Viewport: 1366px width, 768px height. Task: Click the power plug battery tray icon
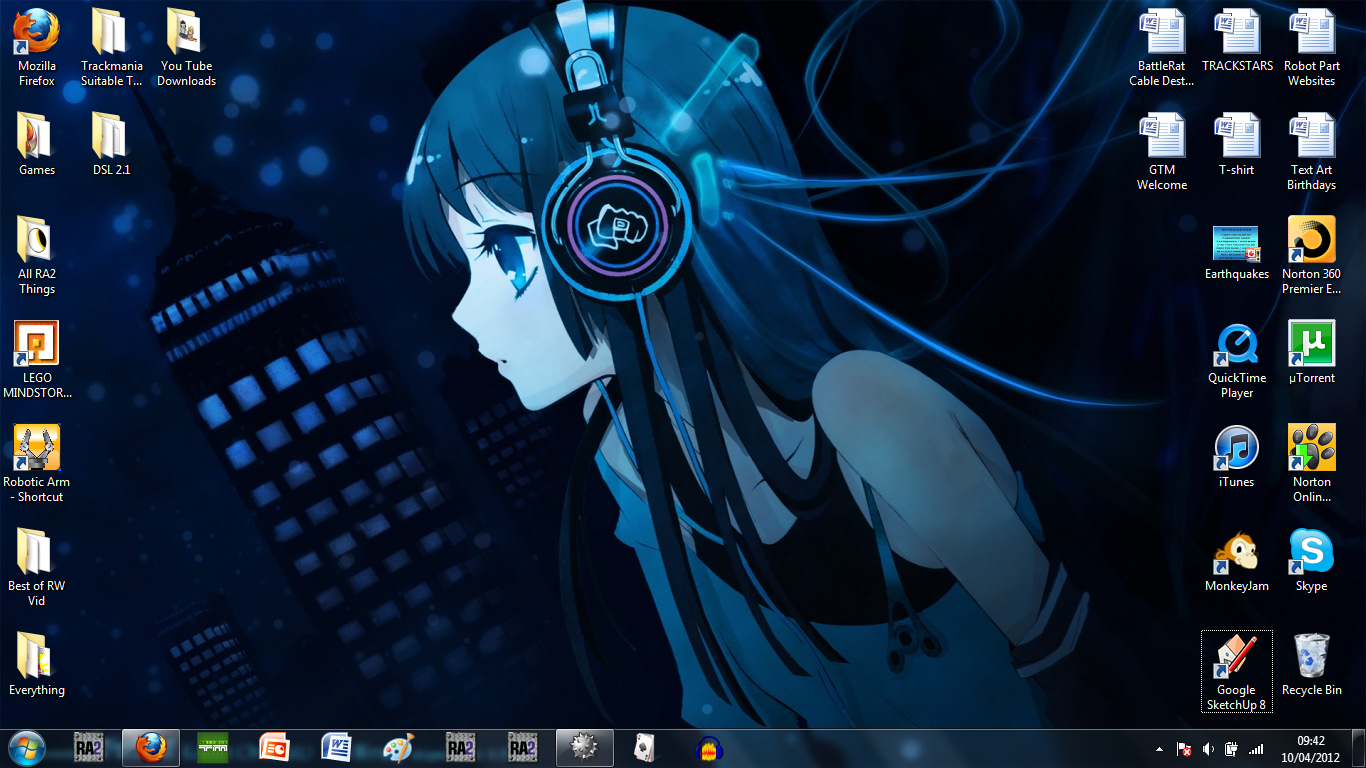(x=1232, y=748)
